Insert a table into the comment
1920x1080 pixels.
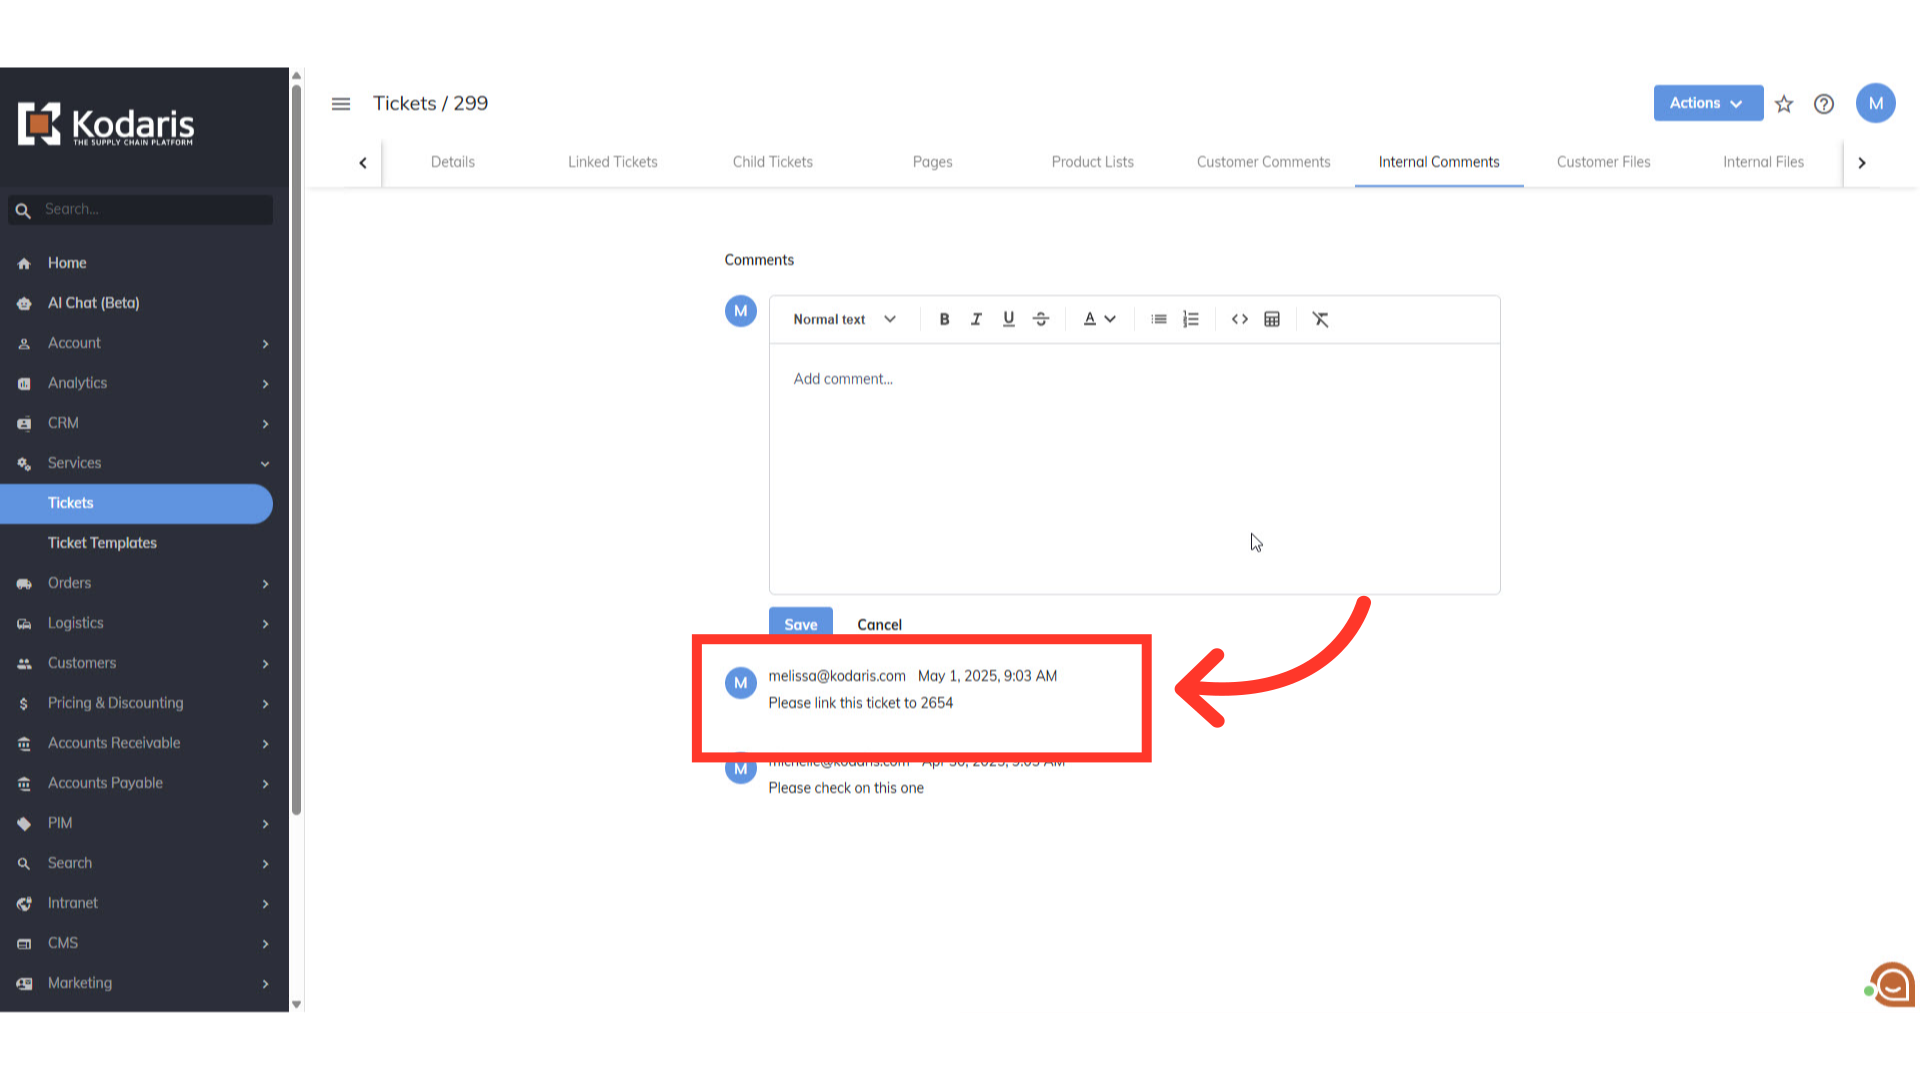[x=1272, y=319]
